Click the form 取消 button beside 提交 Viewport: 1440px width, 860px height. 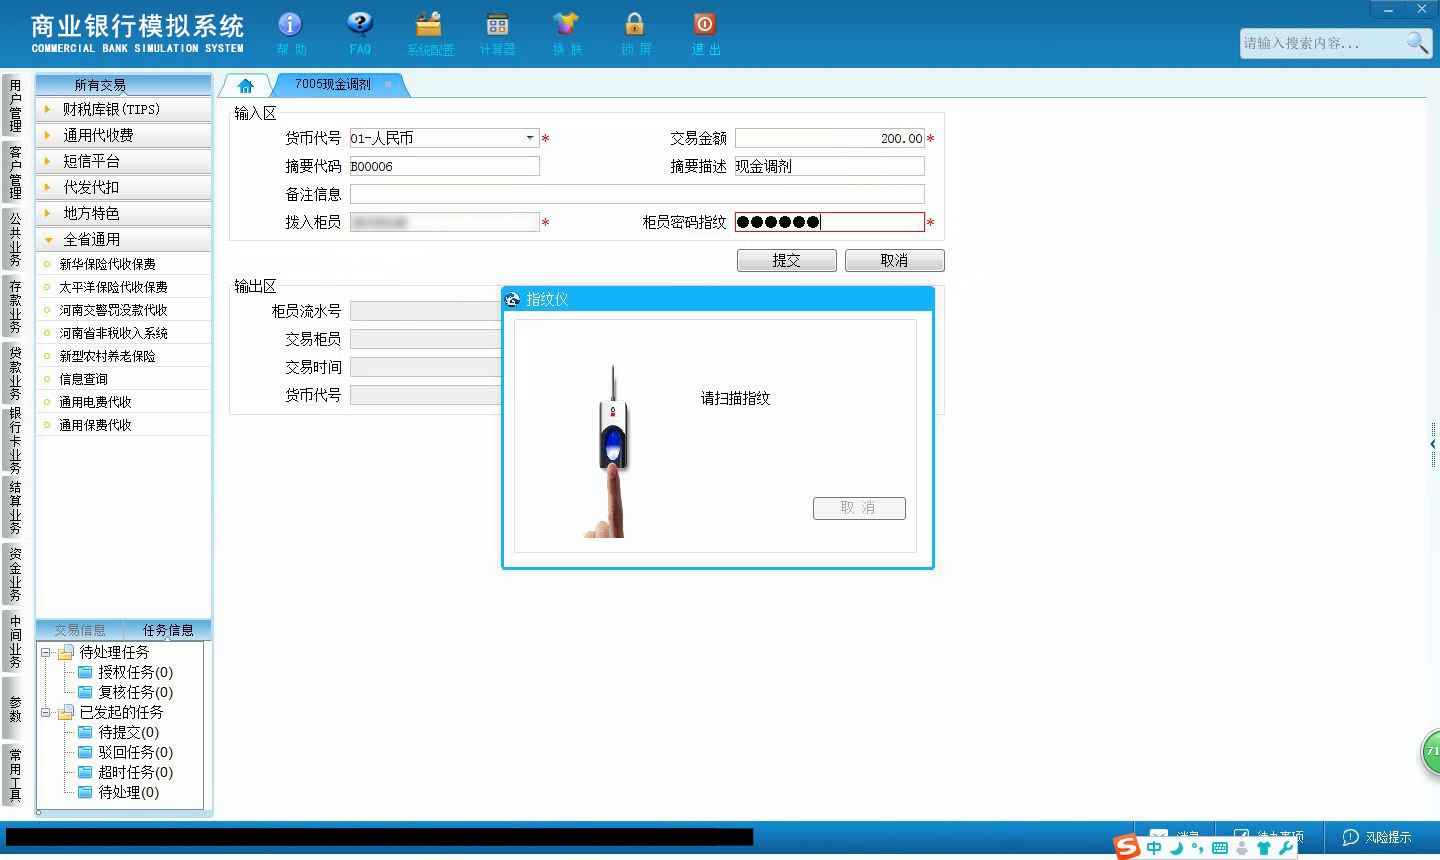pos(894,260)
